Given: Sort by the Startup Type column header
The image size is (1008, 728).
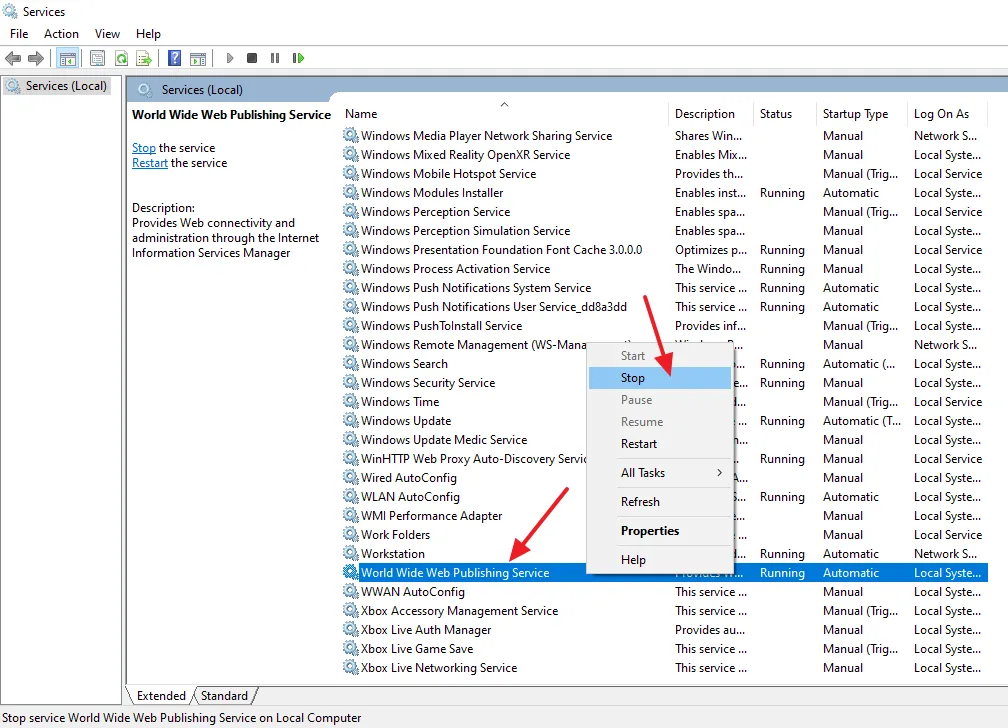Looking at the screenshot, I should click(861, 114).
